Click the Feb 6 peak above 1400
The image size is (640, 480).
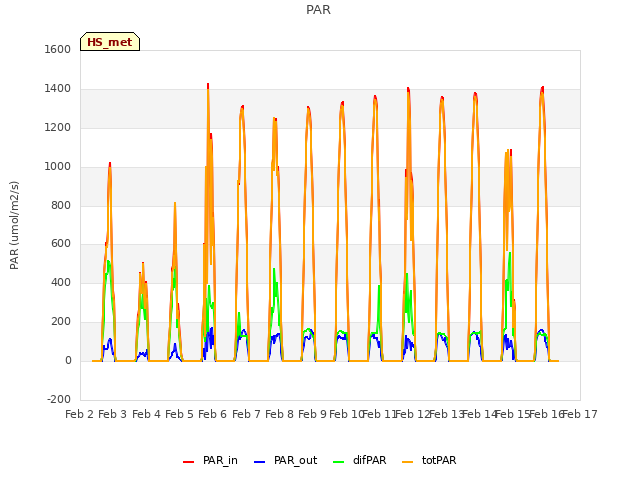click(208, 85)
